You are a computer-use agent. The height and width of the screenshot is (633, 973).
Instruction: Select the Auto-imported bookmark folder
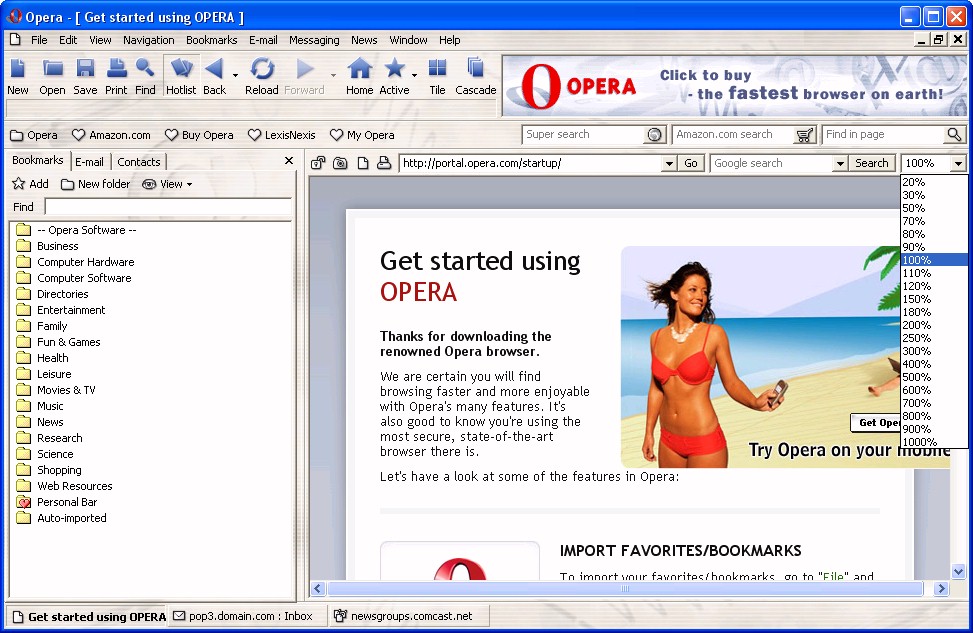coord(71,518)
